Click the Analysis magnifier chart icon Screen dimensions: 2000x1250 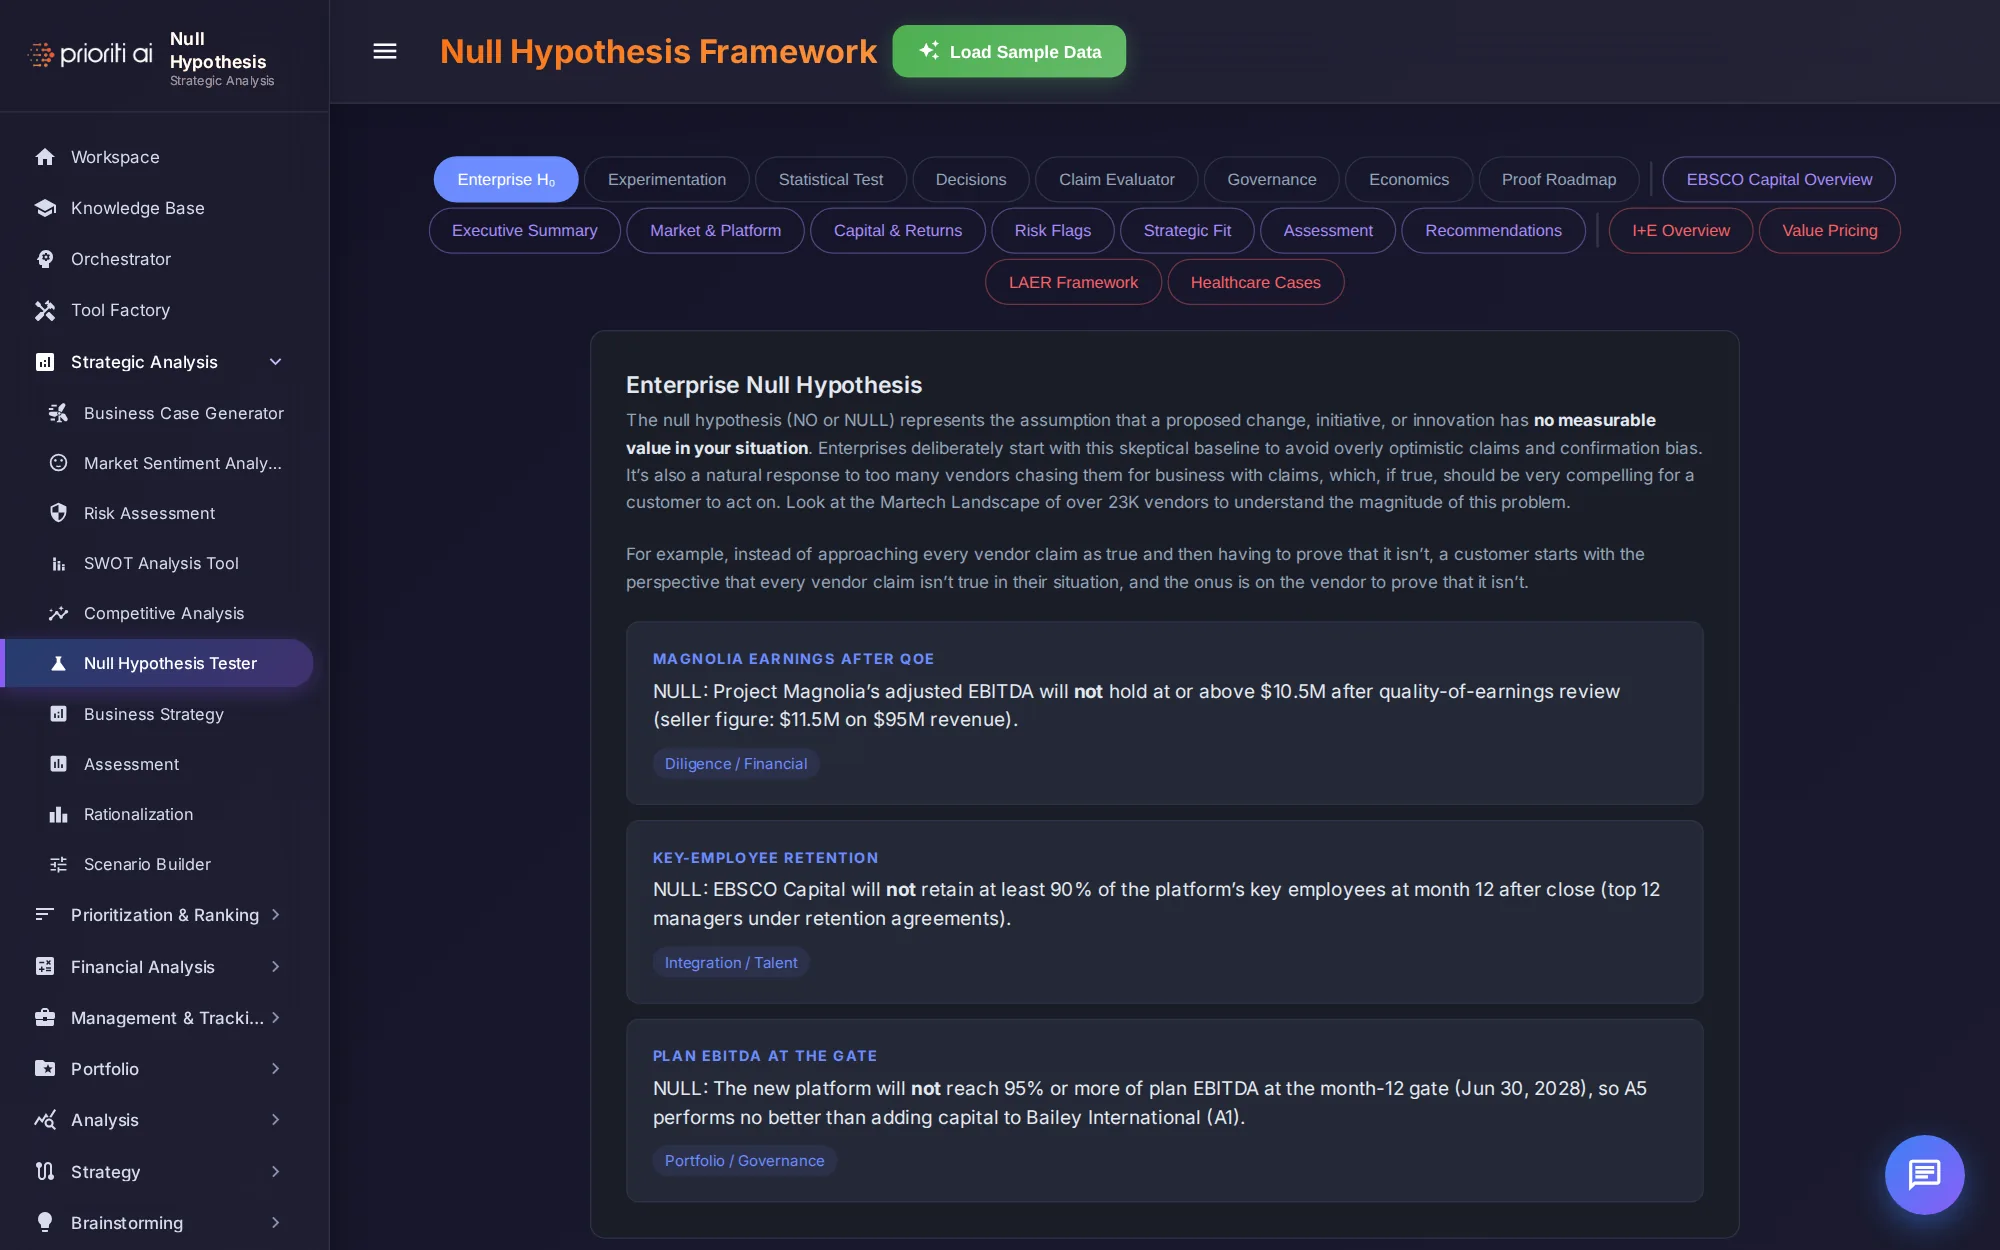[x=45, y=1120]
